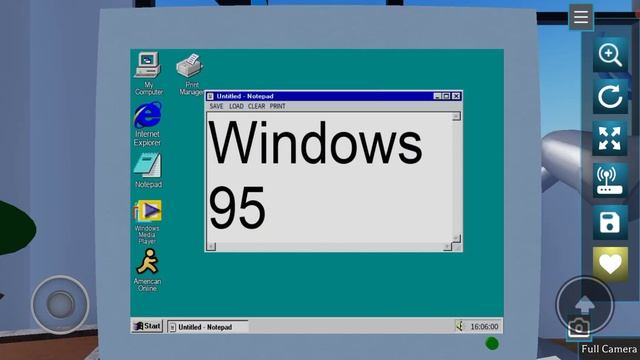Tap the zoom-in magnifier icon
Screen dimensions: 640x360
pos(610,55)
